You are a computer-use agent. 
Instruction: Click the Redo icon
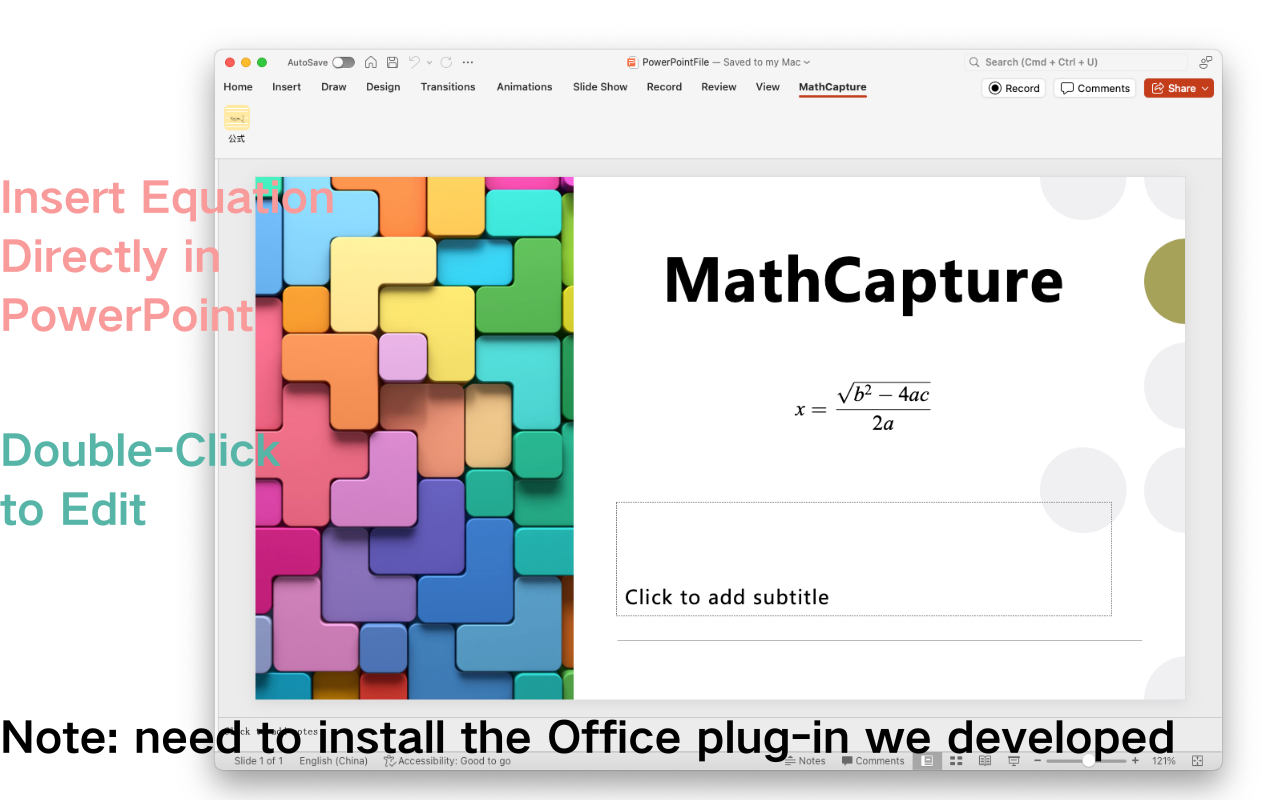coord(446,61)
